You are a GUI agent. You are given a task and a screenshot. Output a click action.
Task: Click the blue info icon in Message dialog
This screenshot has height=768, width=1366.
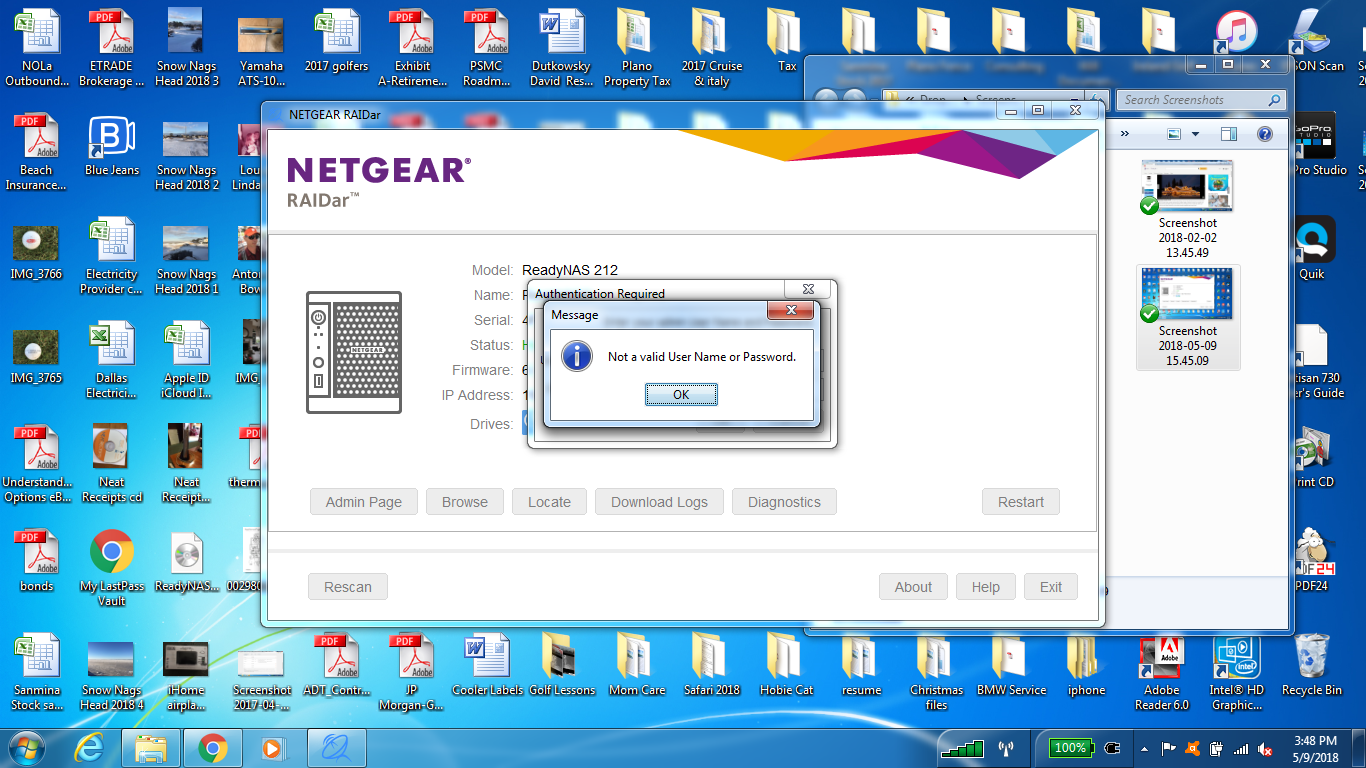point(577,356)
